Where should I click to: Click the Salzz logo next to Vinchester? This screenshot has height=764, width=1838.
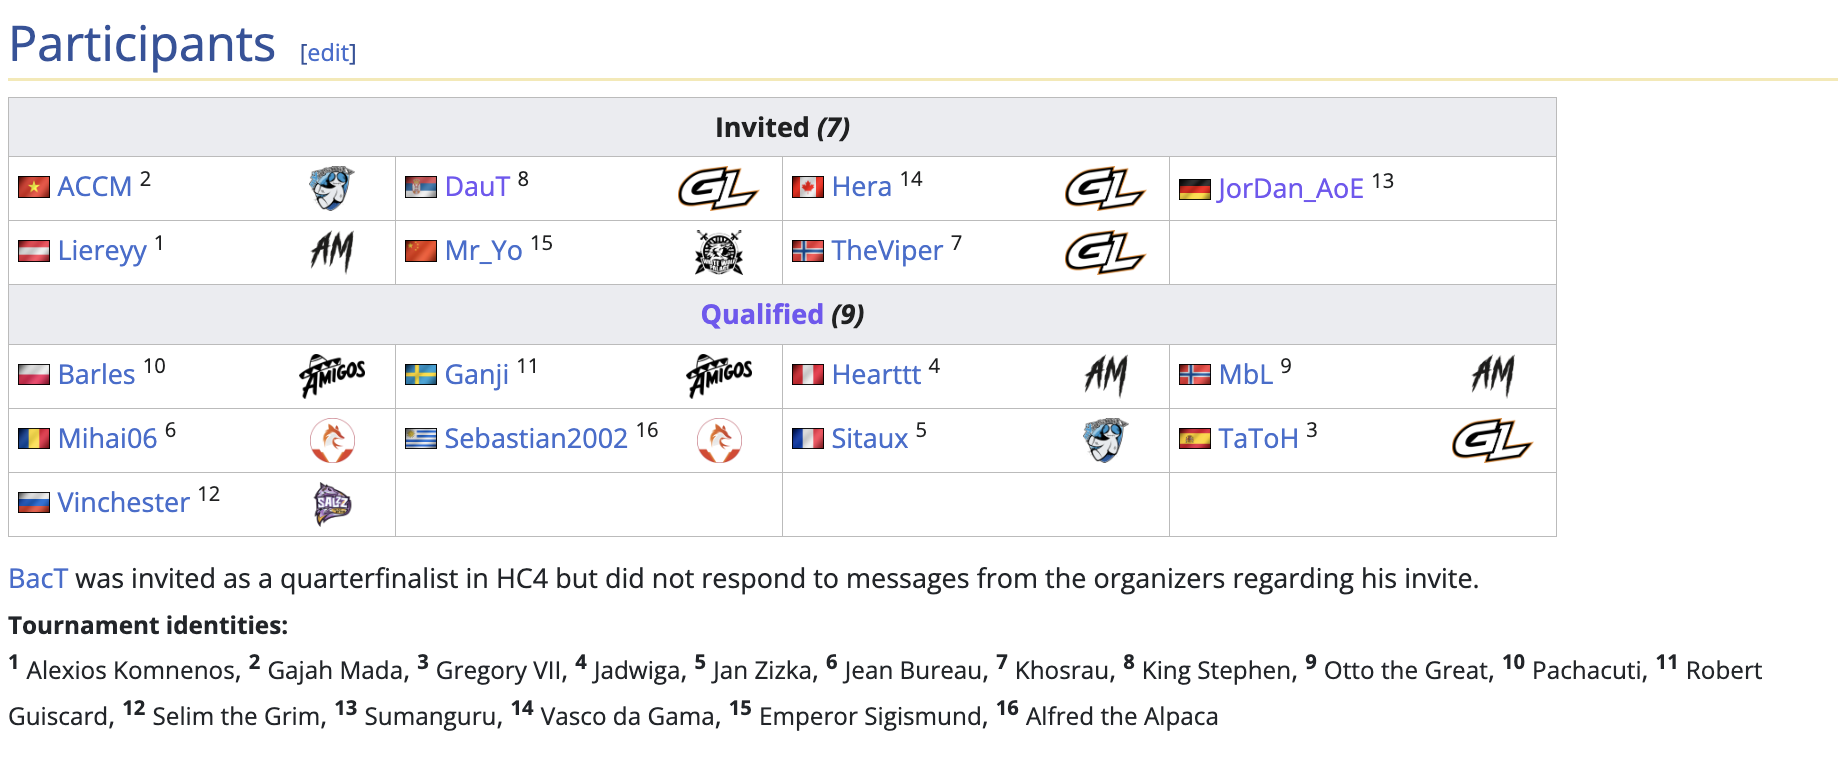click(x=332, y=504)
